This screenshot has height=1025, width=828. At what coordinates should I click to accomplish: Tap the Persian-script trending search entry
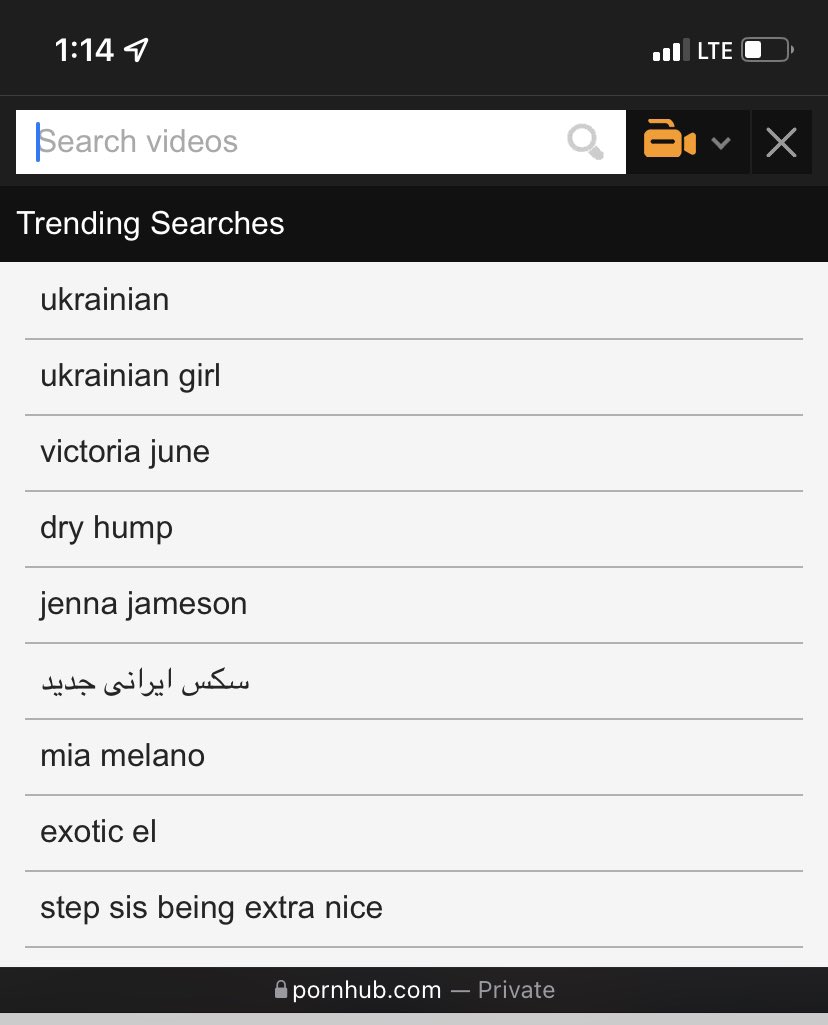tap(145, 681)
